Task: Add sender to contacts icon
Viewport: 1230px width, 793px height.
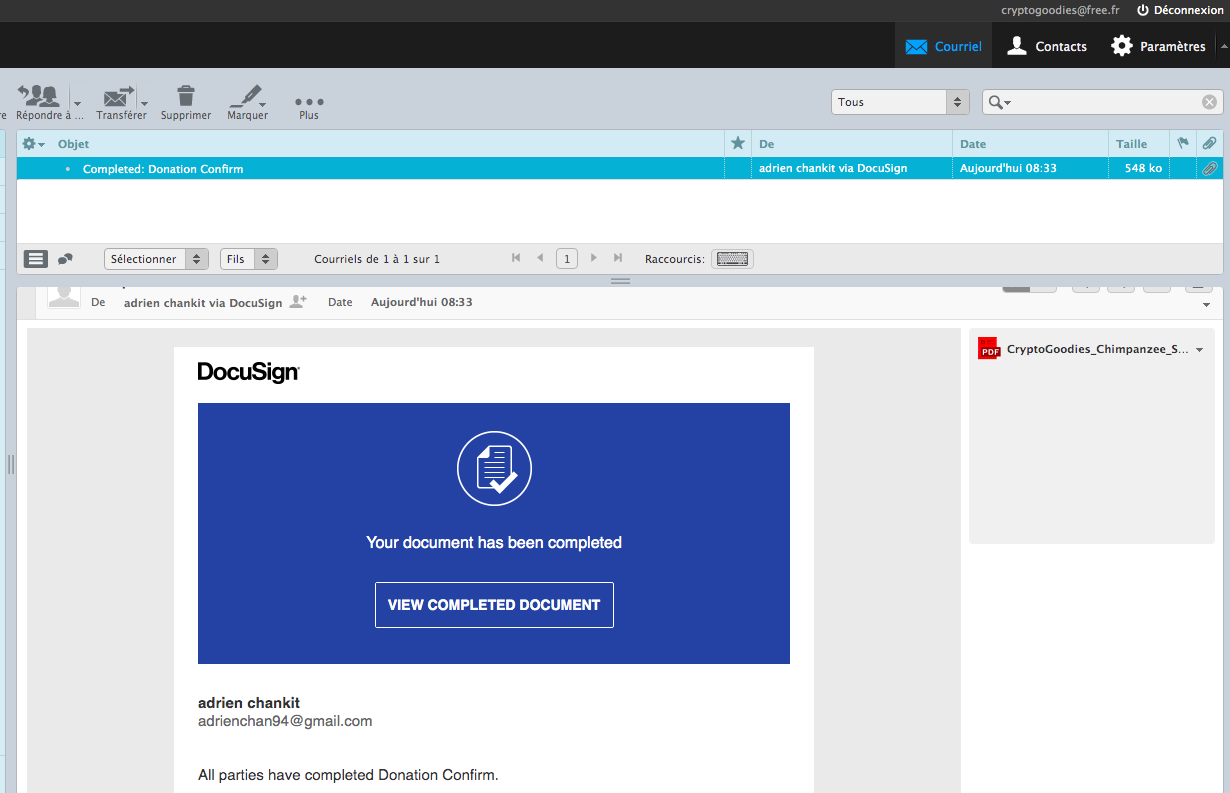Action: pos(298,301)
